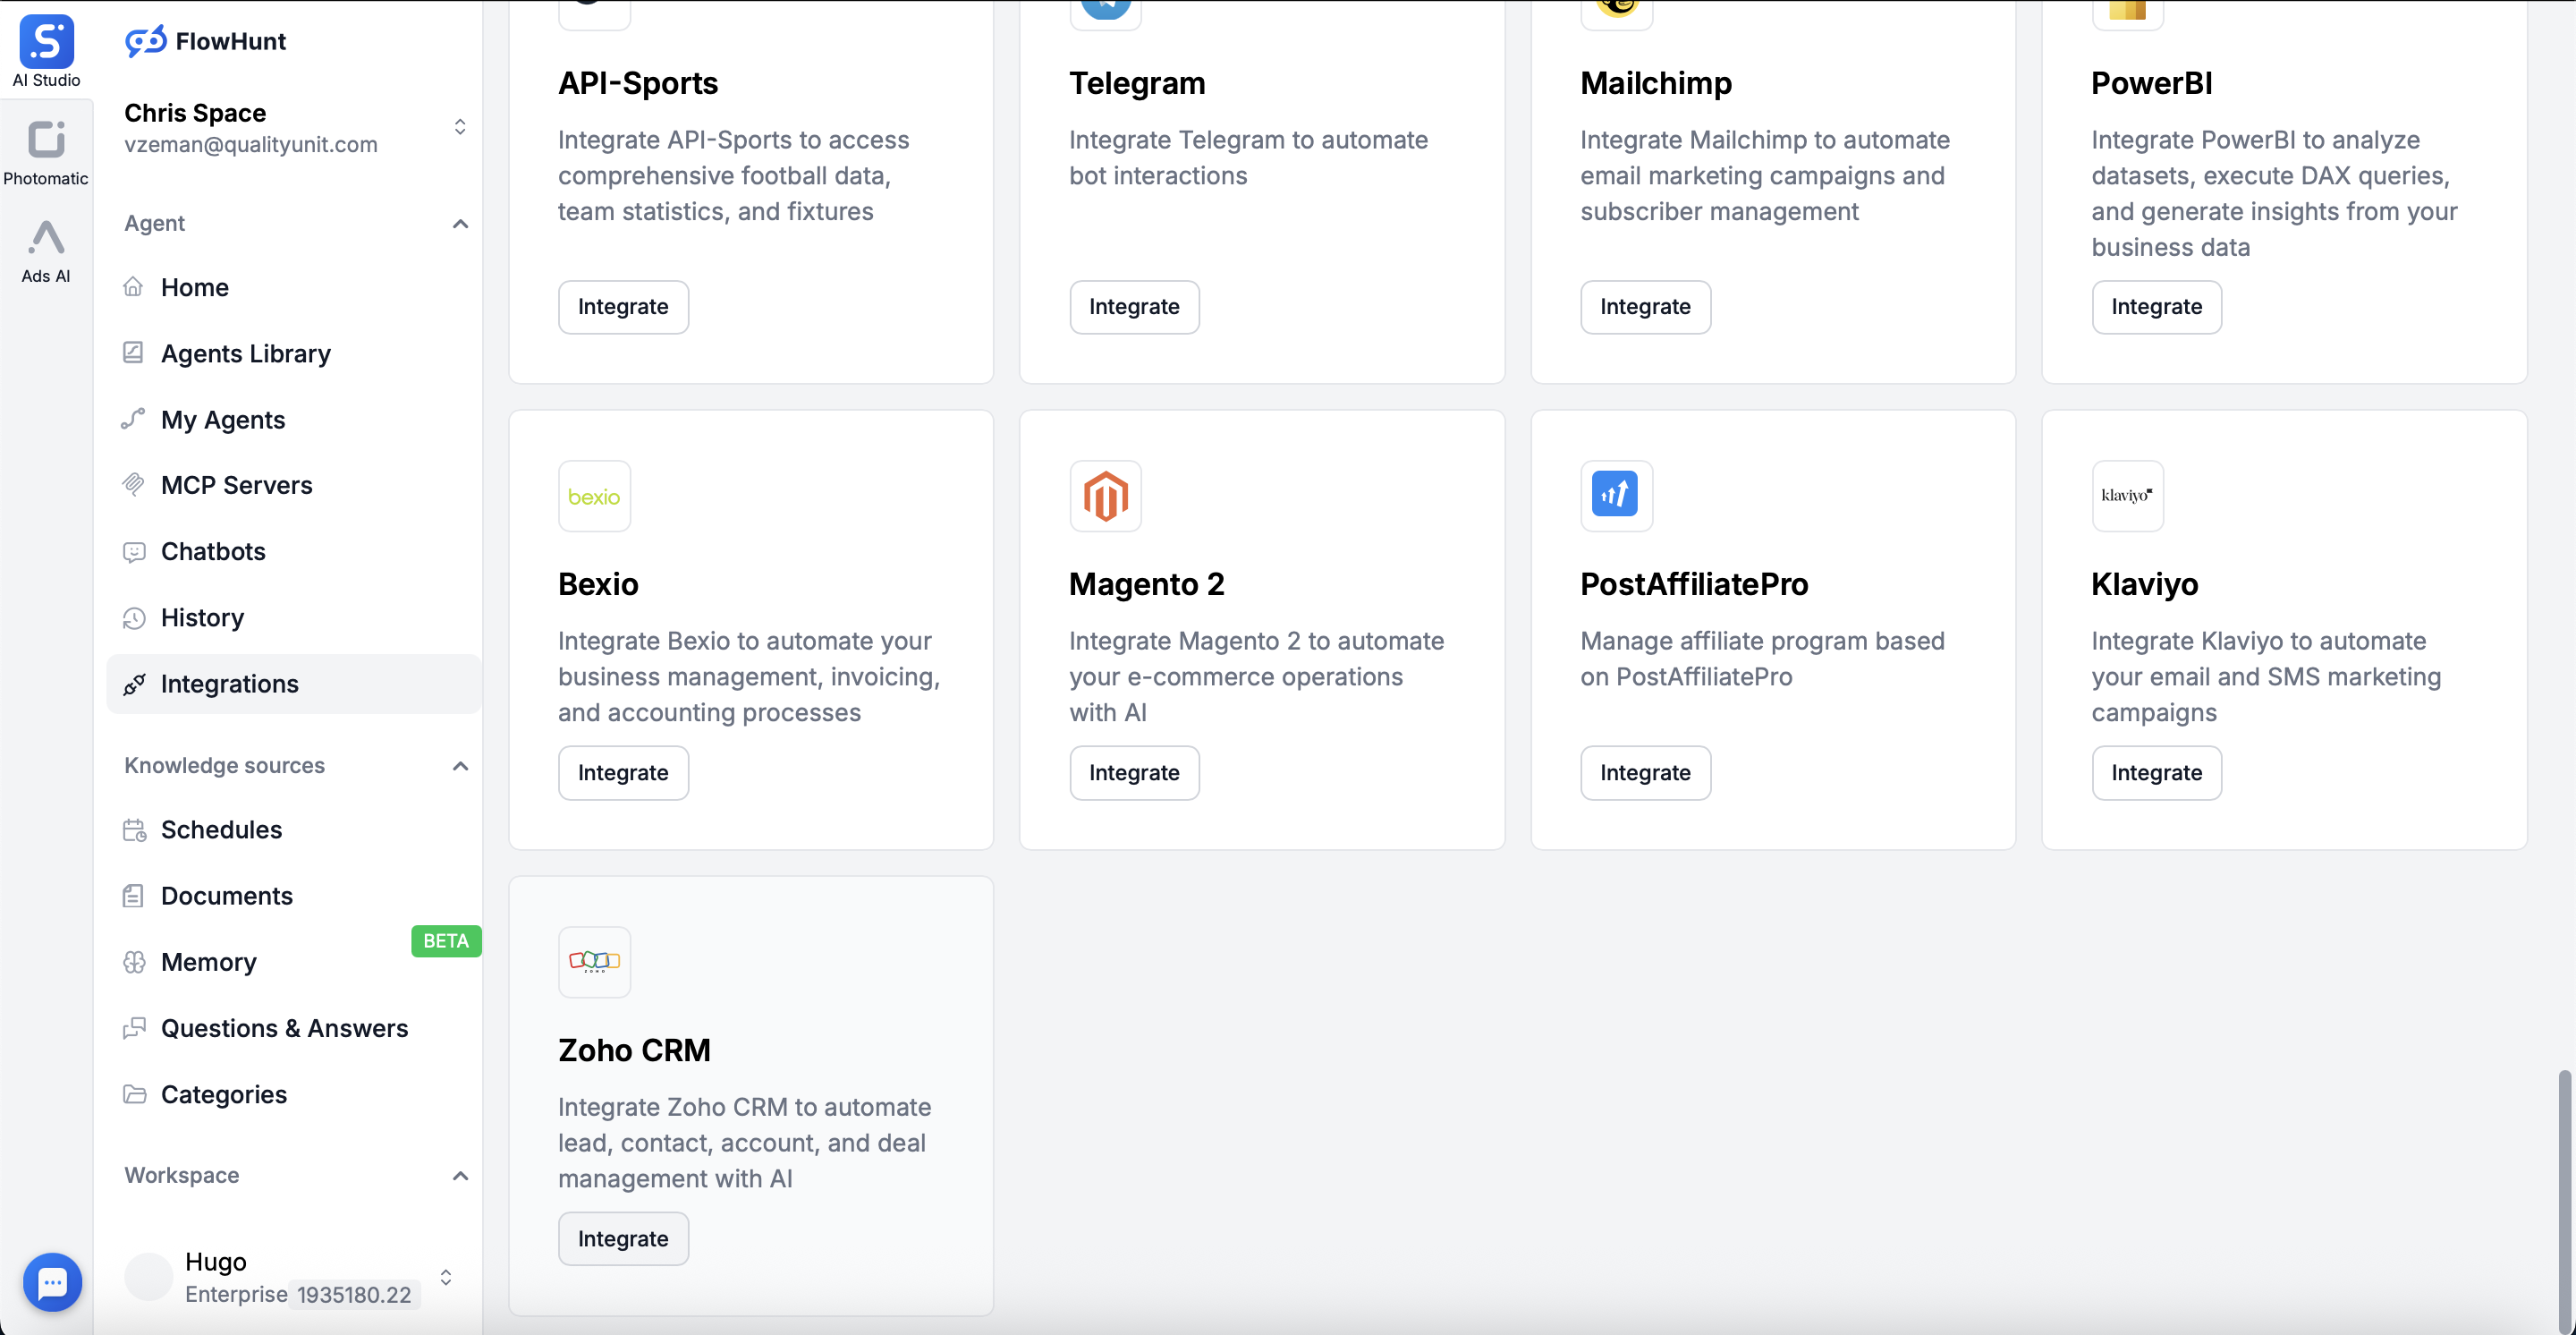Open the AI Studio app from the left rail
This screenshot has width=2576, height=1335.
(x=45, y=48)
